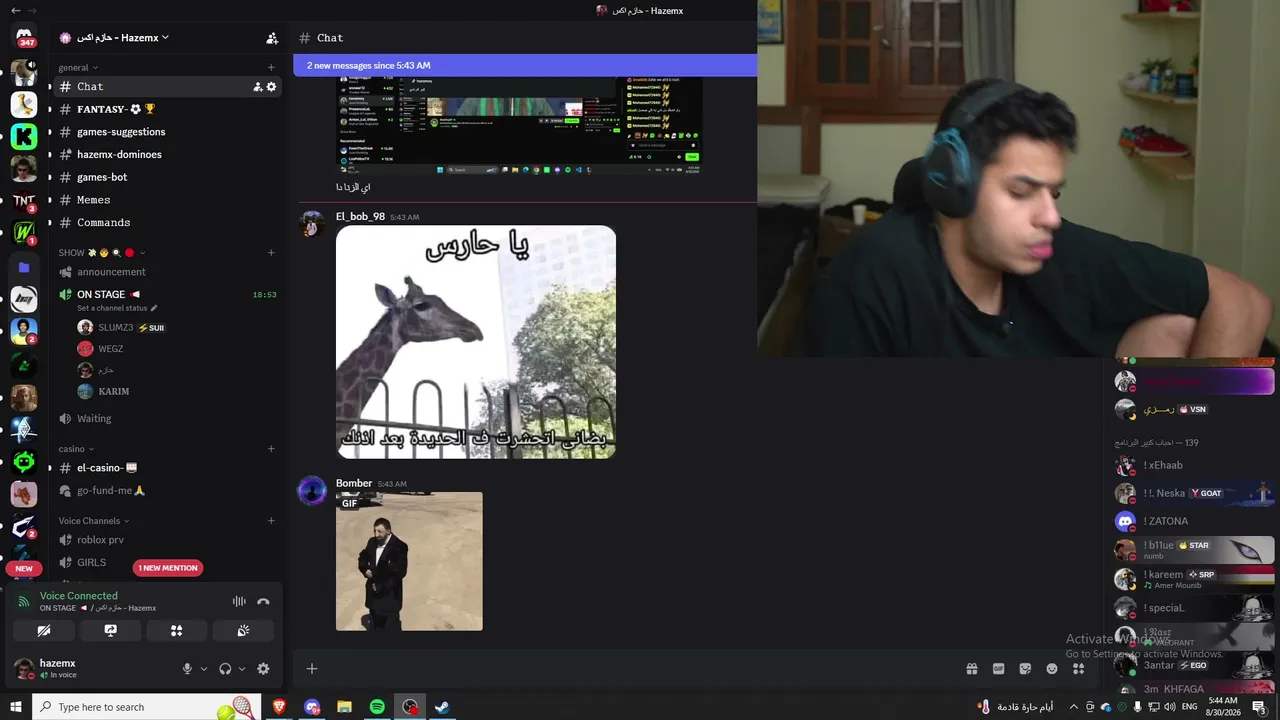This screenshot has height=720, width=1280.
Task: Edit the Chat channel settings gear
Action: (x=271, y=87)
